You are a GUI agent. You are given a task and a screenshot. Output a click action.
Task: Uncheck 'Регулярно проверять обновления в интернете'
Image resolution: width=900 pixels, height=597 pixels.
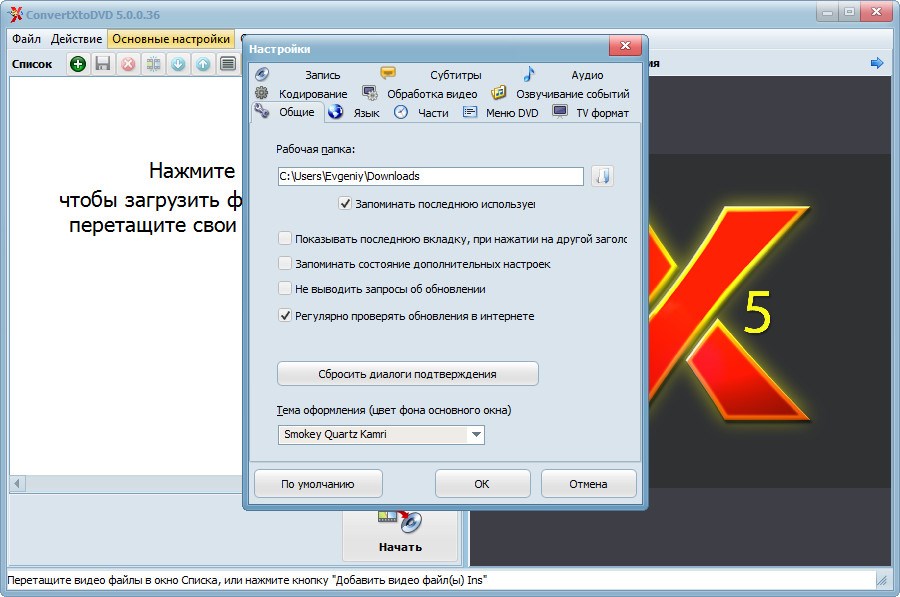285,316
